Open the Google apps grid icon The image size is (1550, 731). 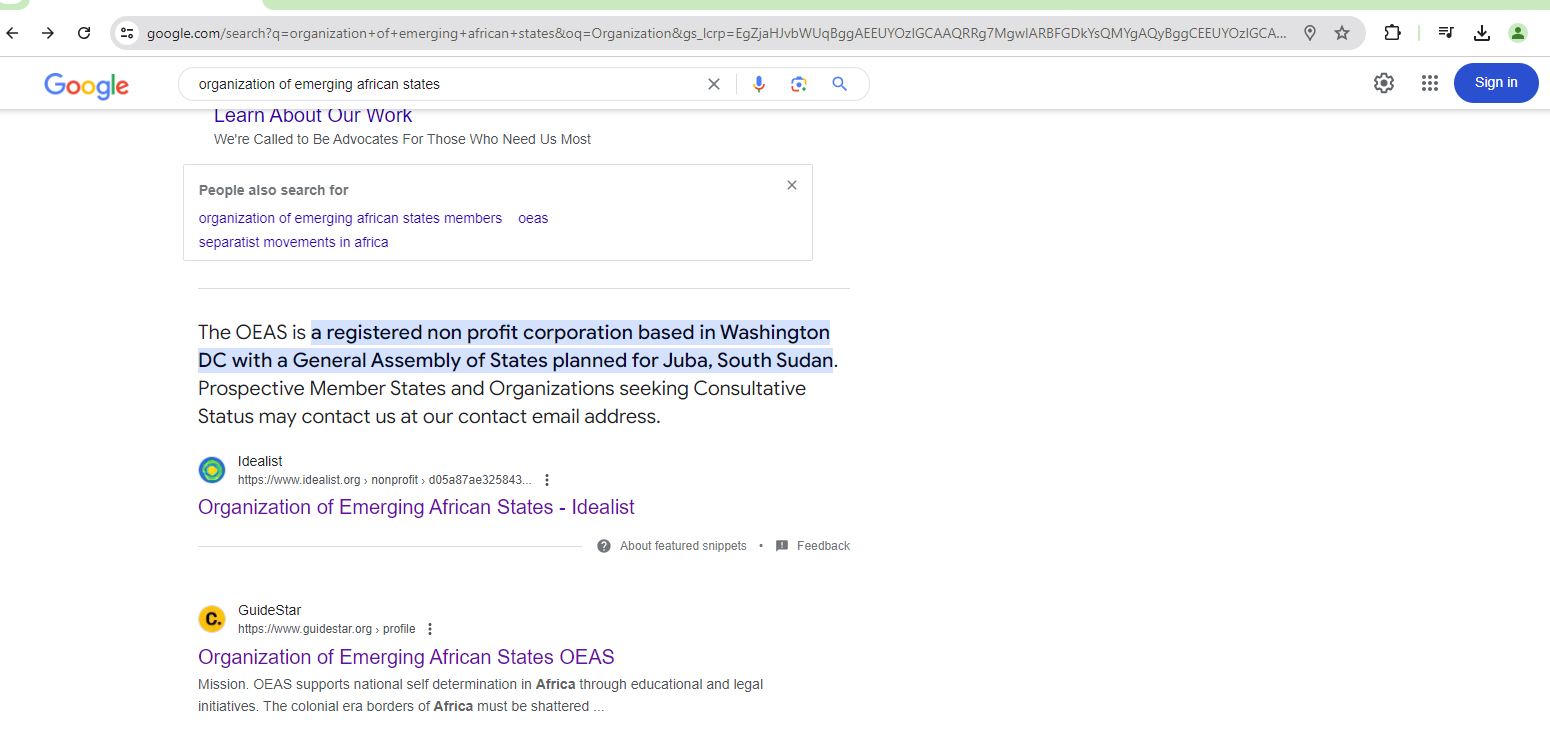click(1430, 83)
